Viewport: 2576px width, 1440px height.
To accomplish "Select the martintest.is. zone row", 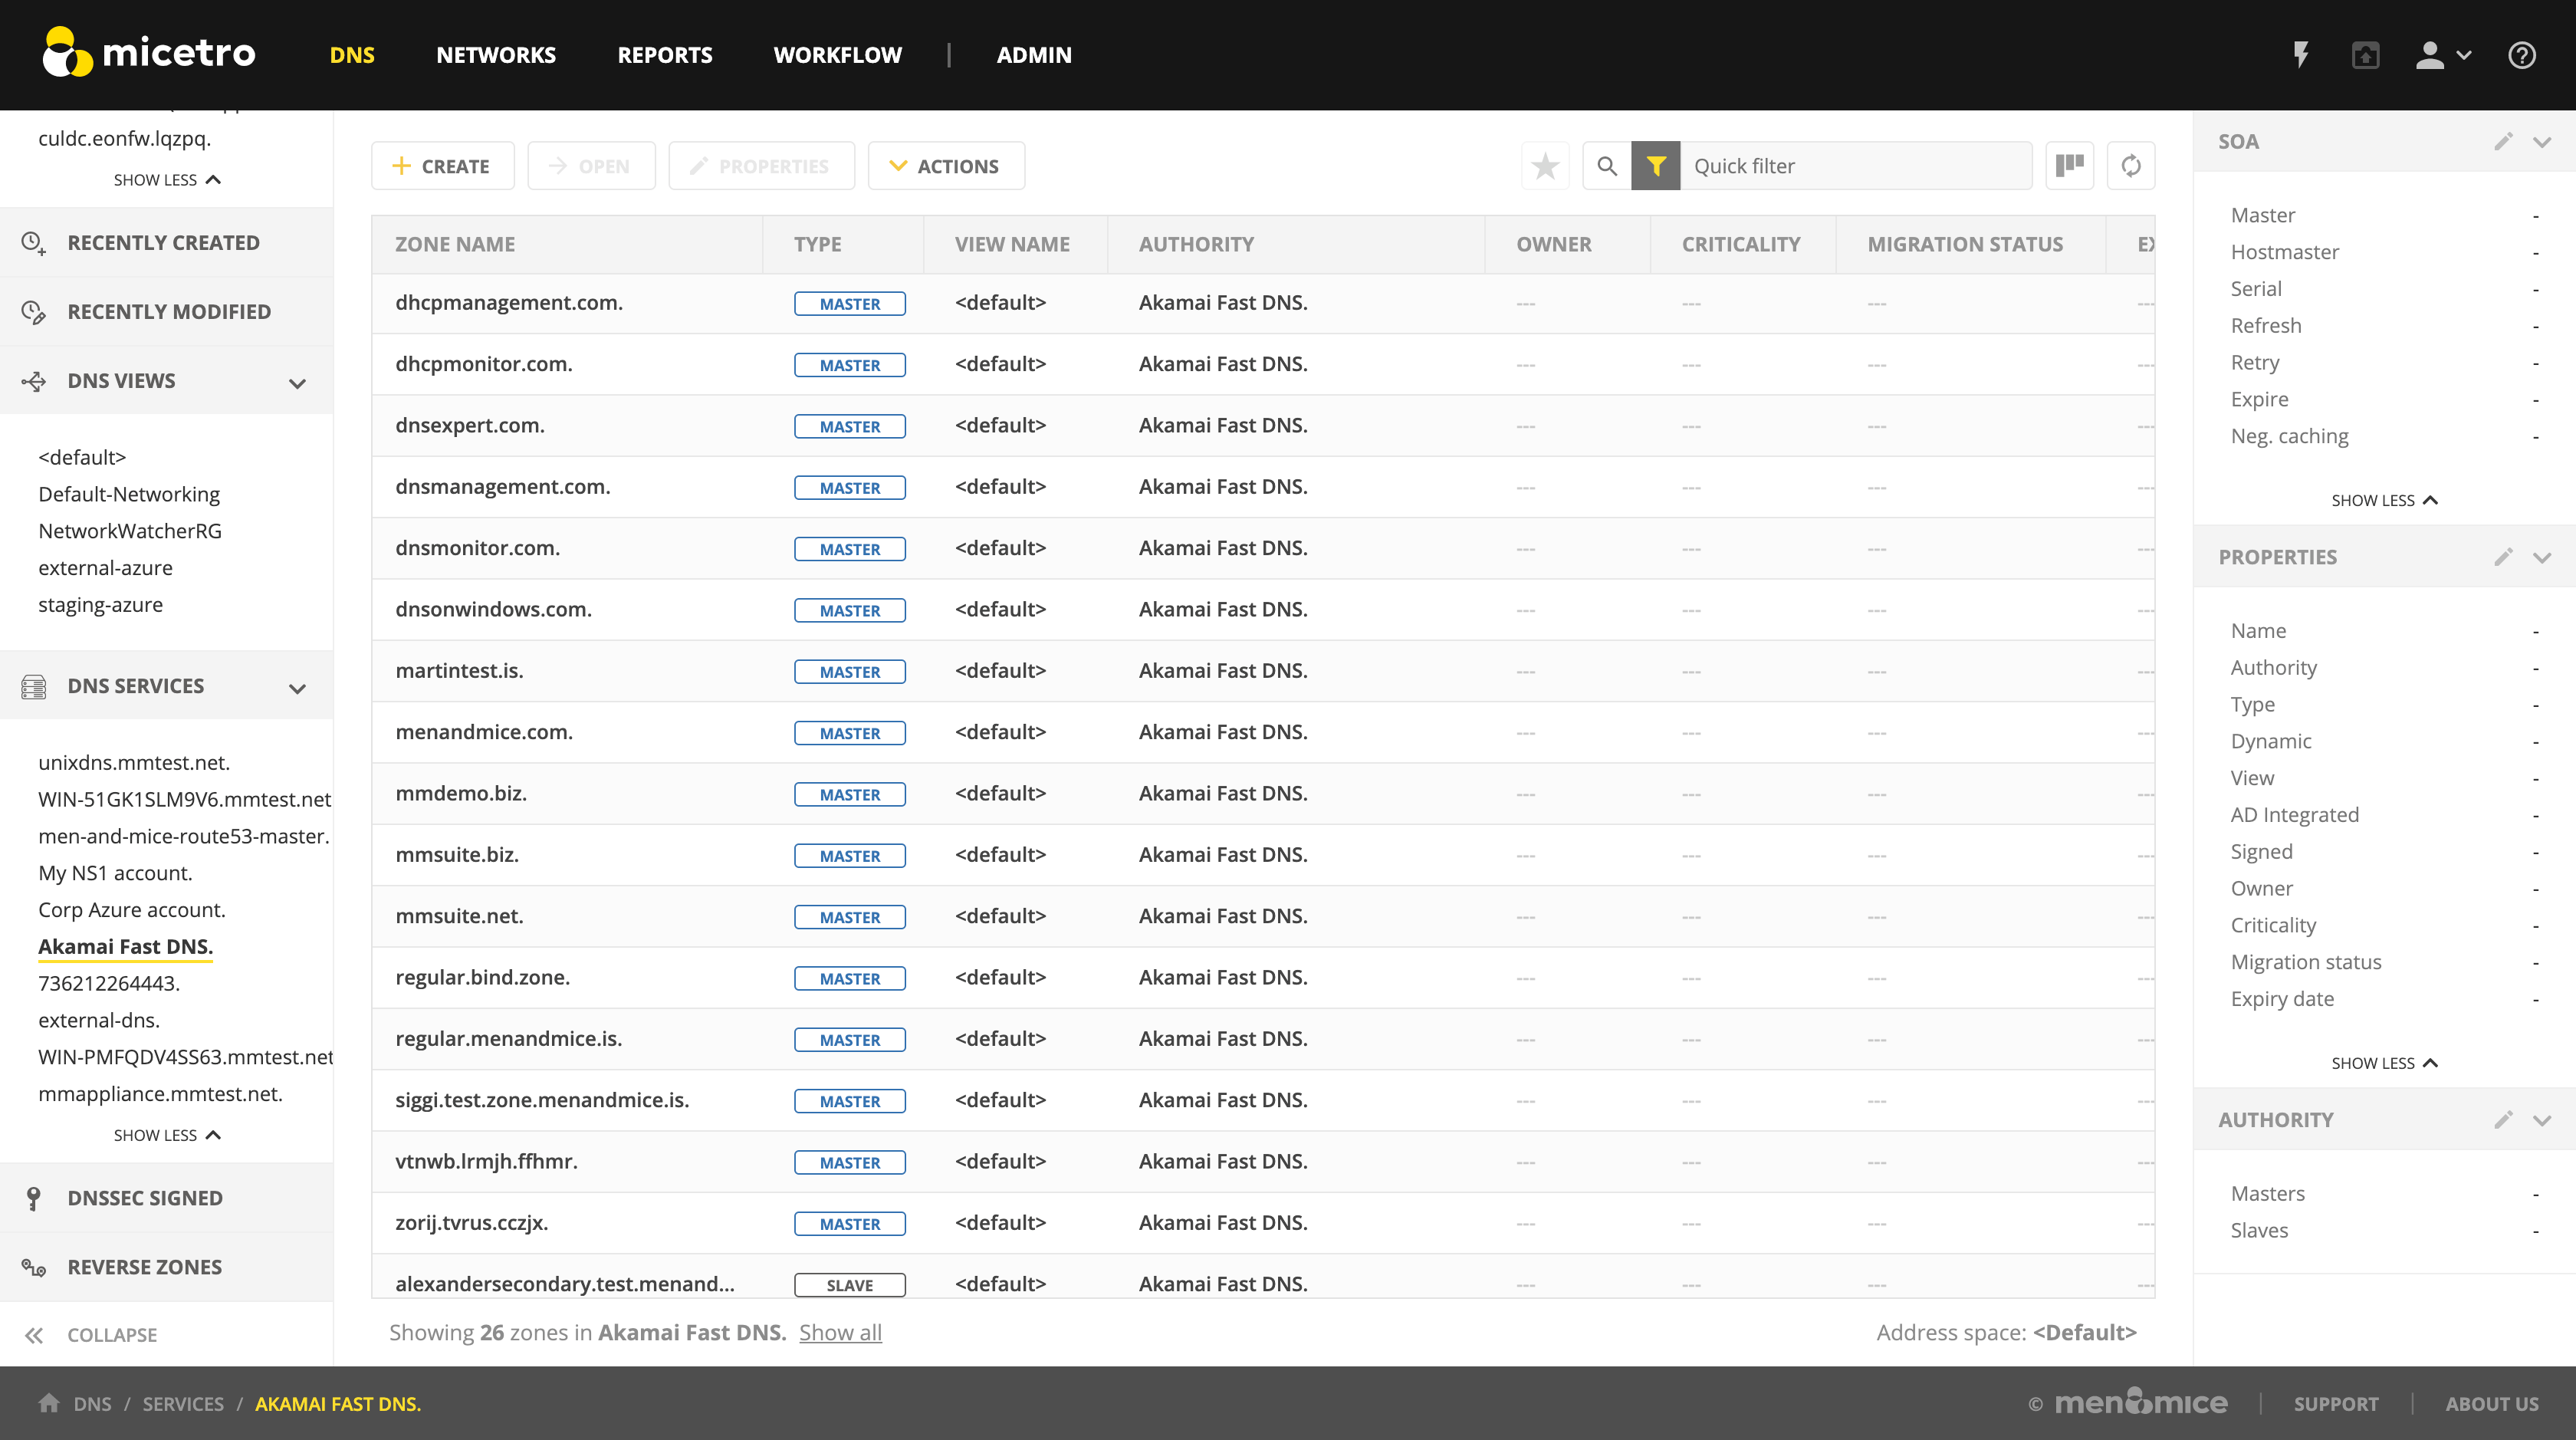I will point(1263,671).
